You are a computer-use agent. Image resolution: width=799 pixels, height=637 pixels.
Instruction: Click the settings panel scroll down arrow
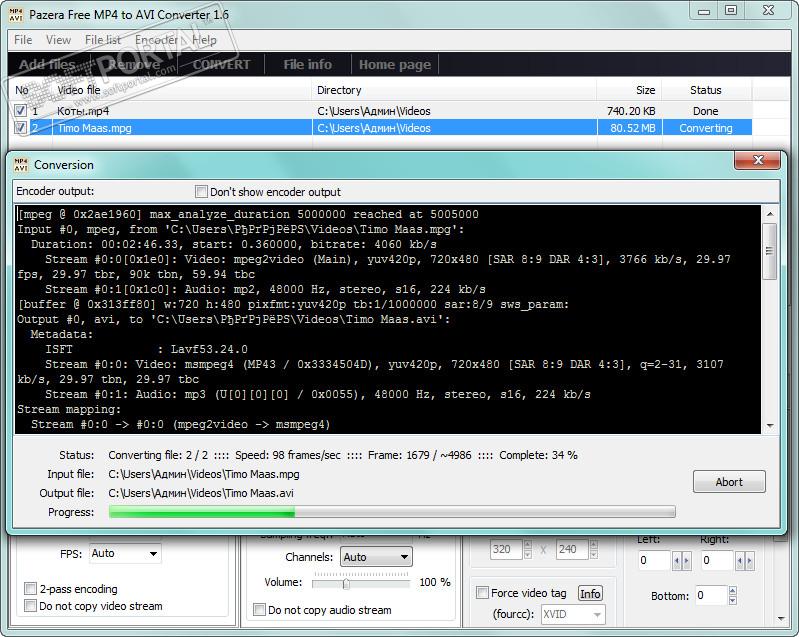[781, 619]
